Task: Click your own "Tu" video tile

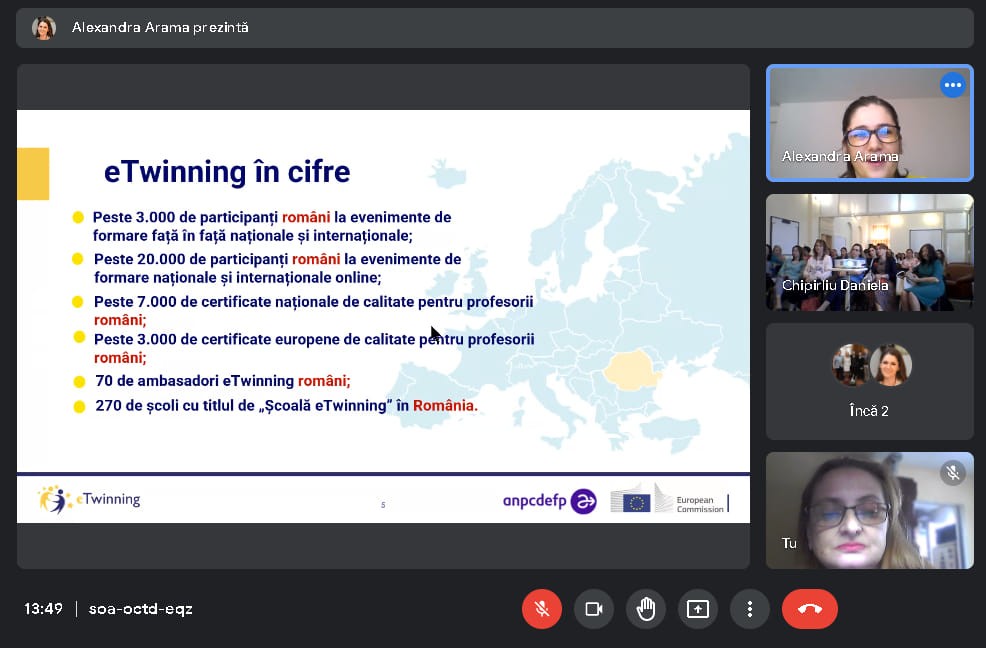Action: point(870,511)
